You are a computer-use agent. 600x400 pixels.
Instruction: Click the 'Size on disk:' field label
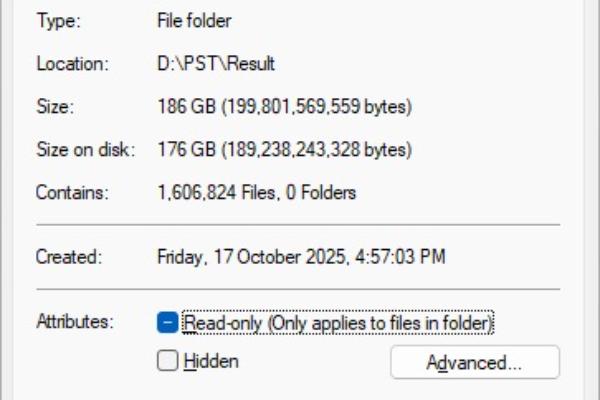pos(86,149)
